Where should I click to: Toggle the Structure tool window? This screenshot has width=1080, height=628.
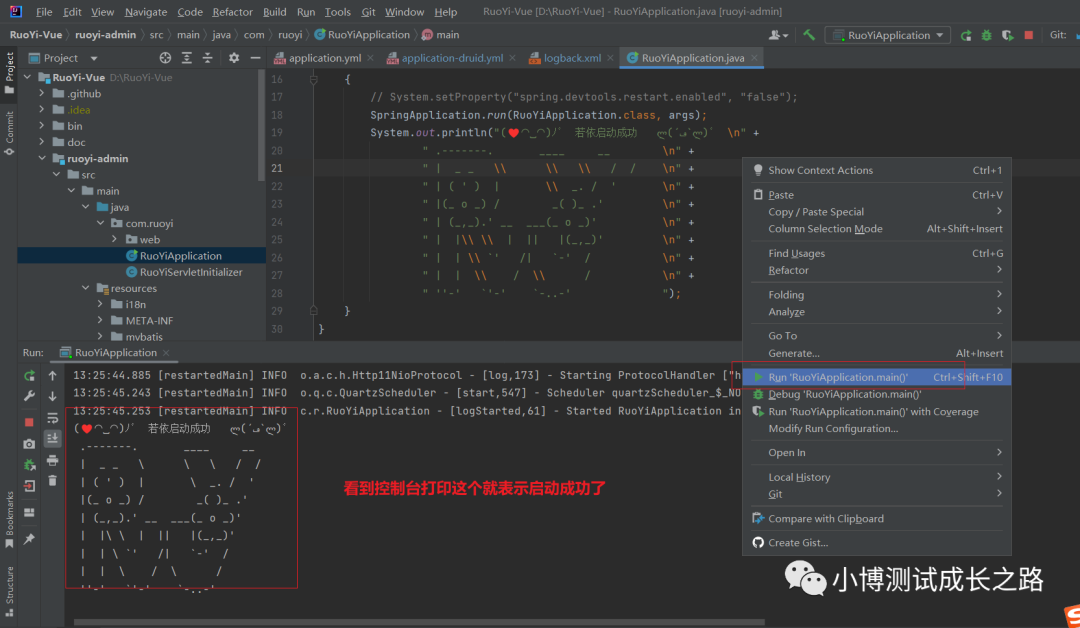coord(9,591)
